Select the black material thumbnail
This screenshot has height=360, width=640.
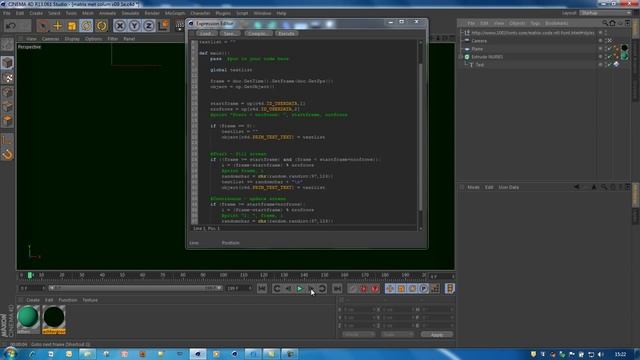(54, 319)
